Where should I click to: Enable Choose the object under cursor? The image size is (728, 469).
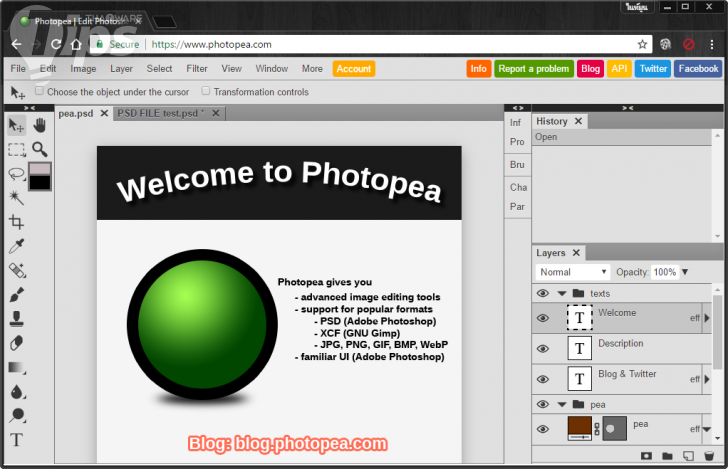39,91
